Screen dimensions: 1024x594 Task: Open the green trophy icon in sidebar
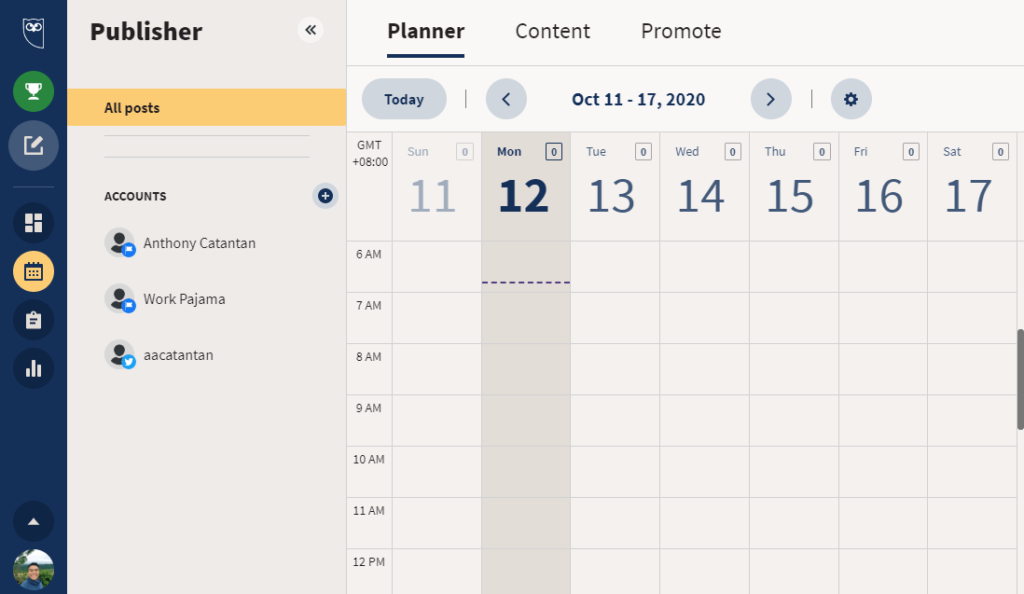(33, 91)
